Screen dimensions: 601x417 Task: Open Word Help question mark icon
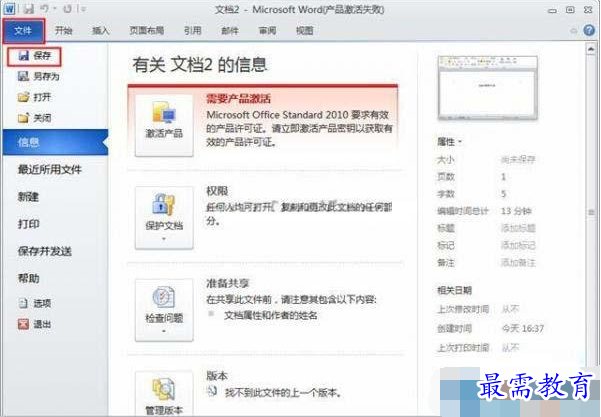click(x=589, y=30)
